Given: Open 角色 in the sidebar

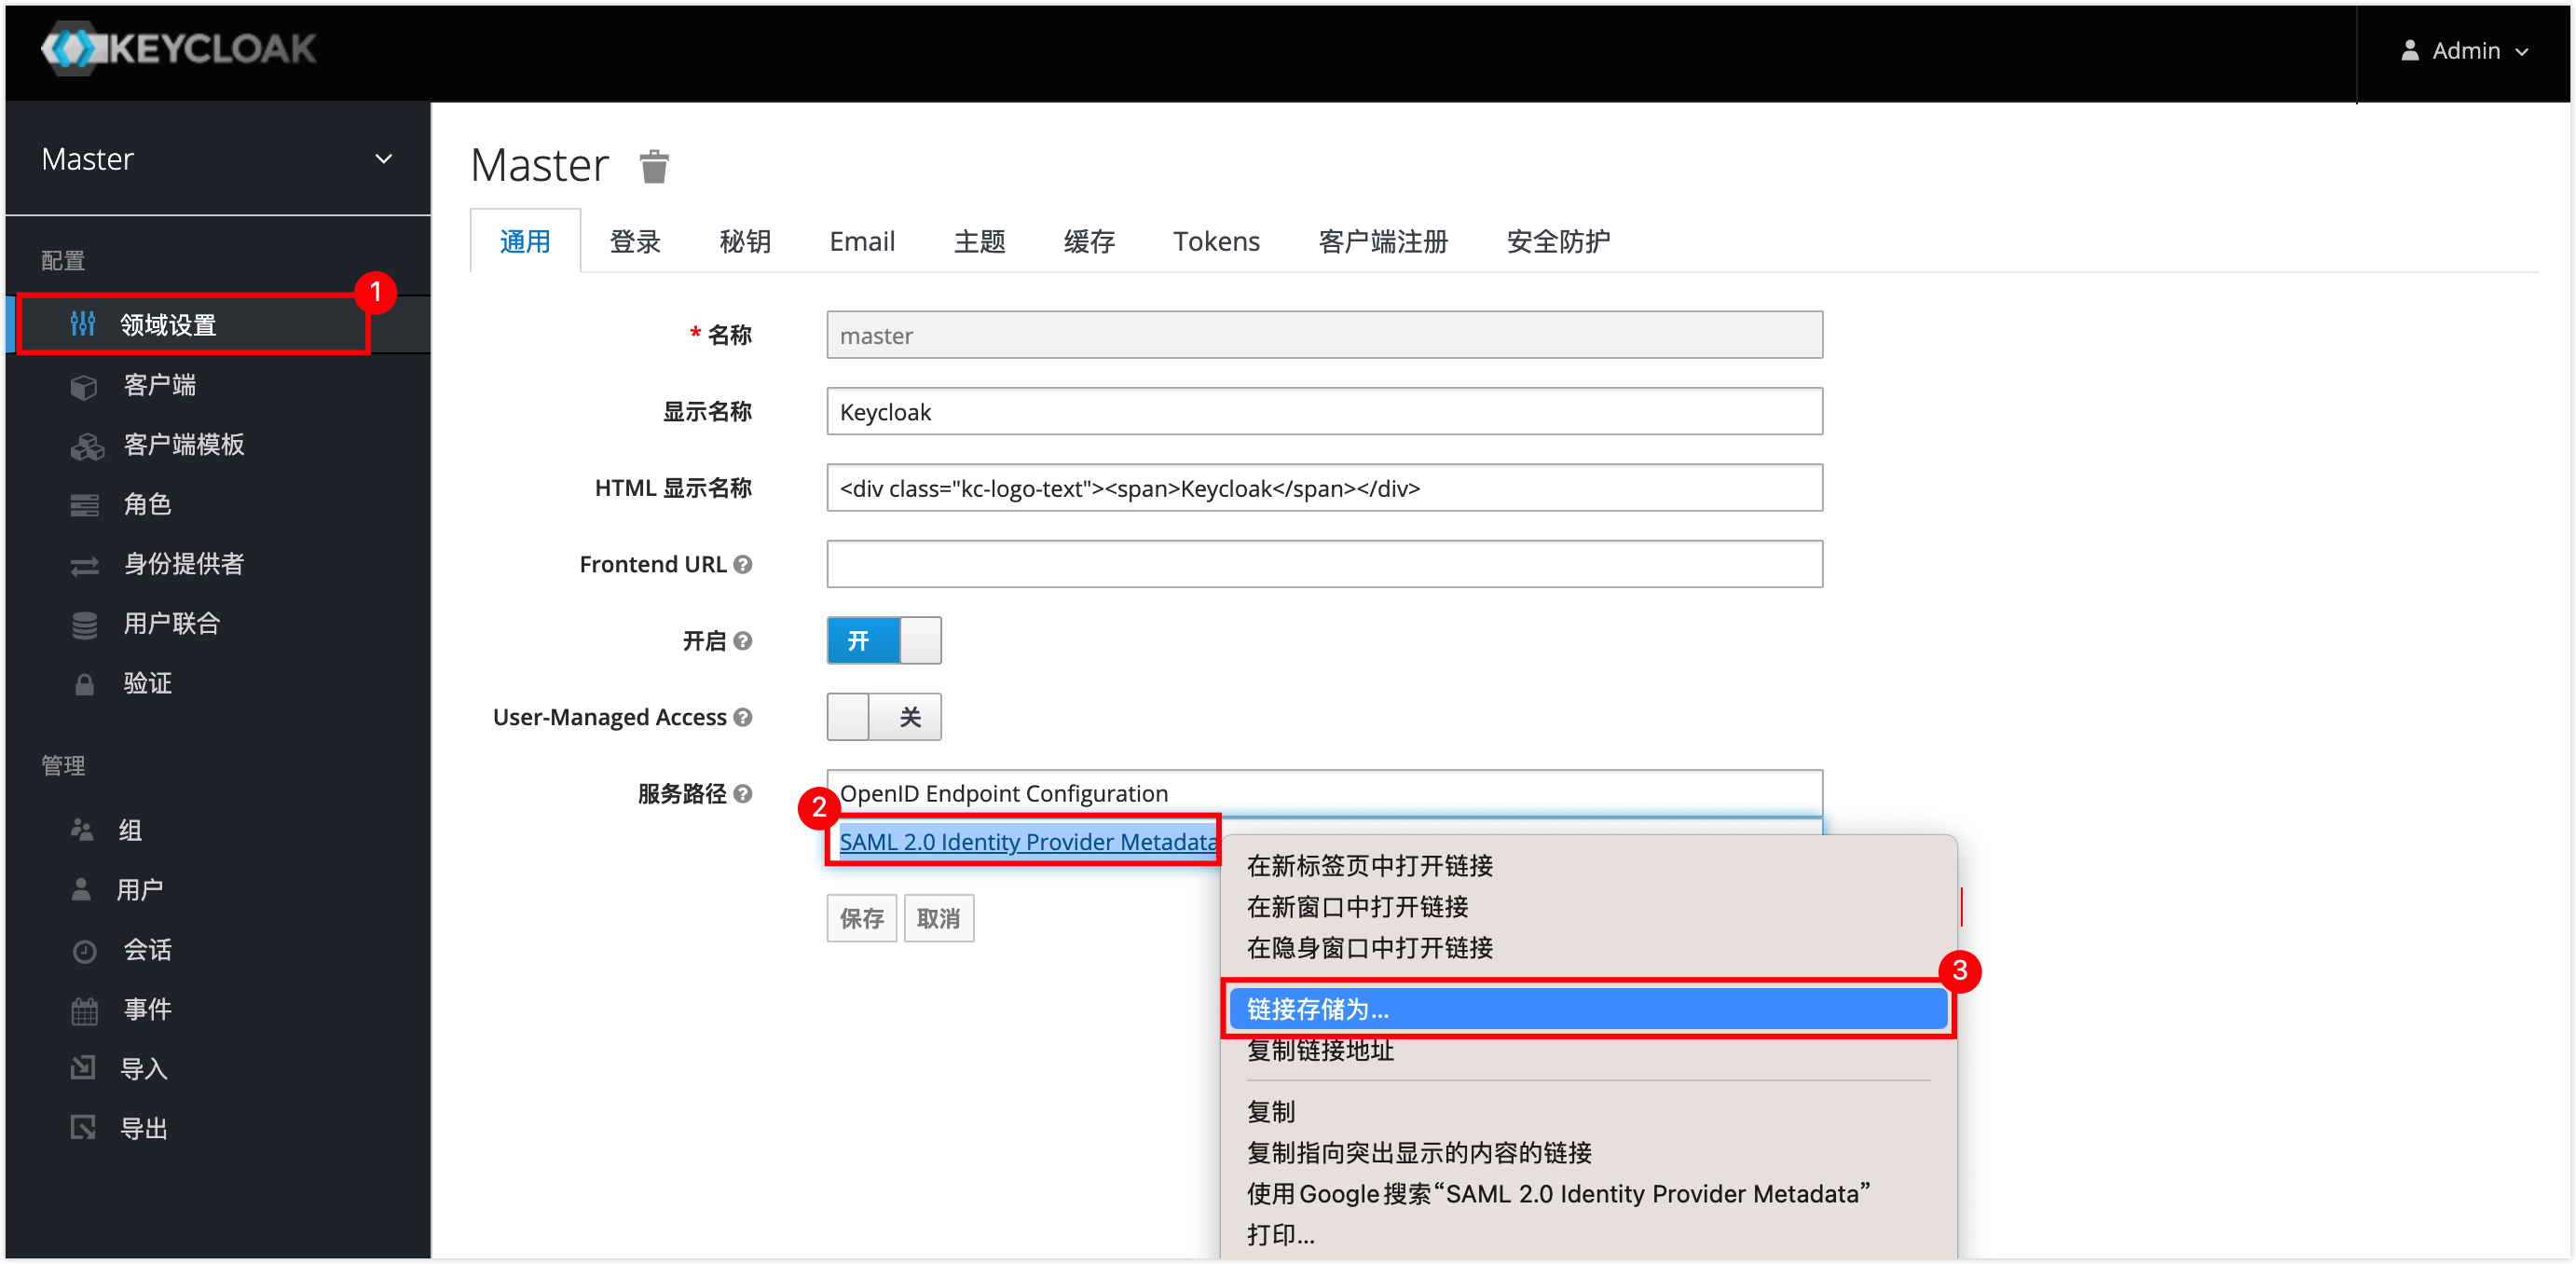Looking at the screenshot, I should pyautogui.click(x=147, y=505).
